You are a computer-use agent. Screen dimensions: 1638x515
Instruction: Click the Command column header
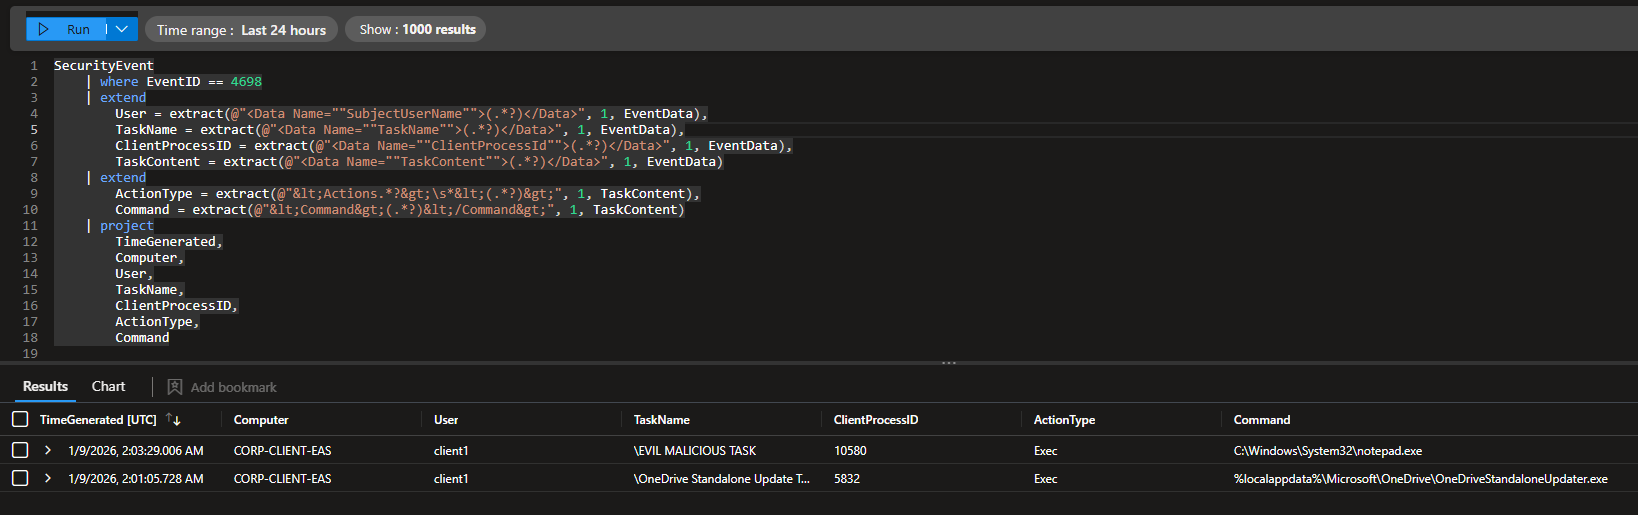click(x=1261, y=420)
